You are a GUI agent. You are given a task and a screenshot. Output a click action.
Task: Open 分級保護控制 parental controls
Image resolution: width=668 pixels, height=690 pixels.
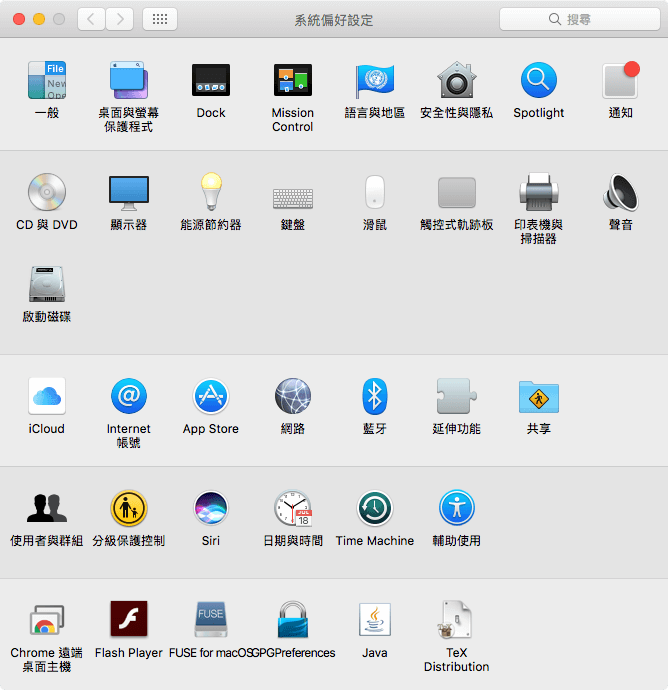coord(128,508)
